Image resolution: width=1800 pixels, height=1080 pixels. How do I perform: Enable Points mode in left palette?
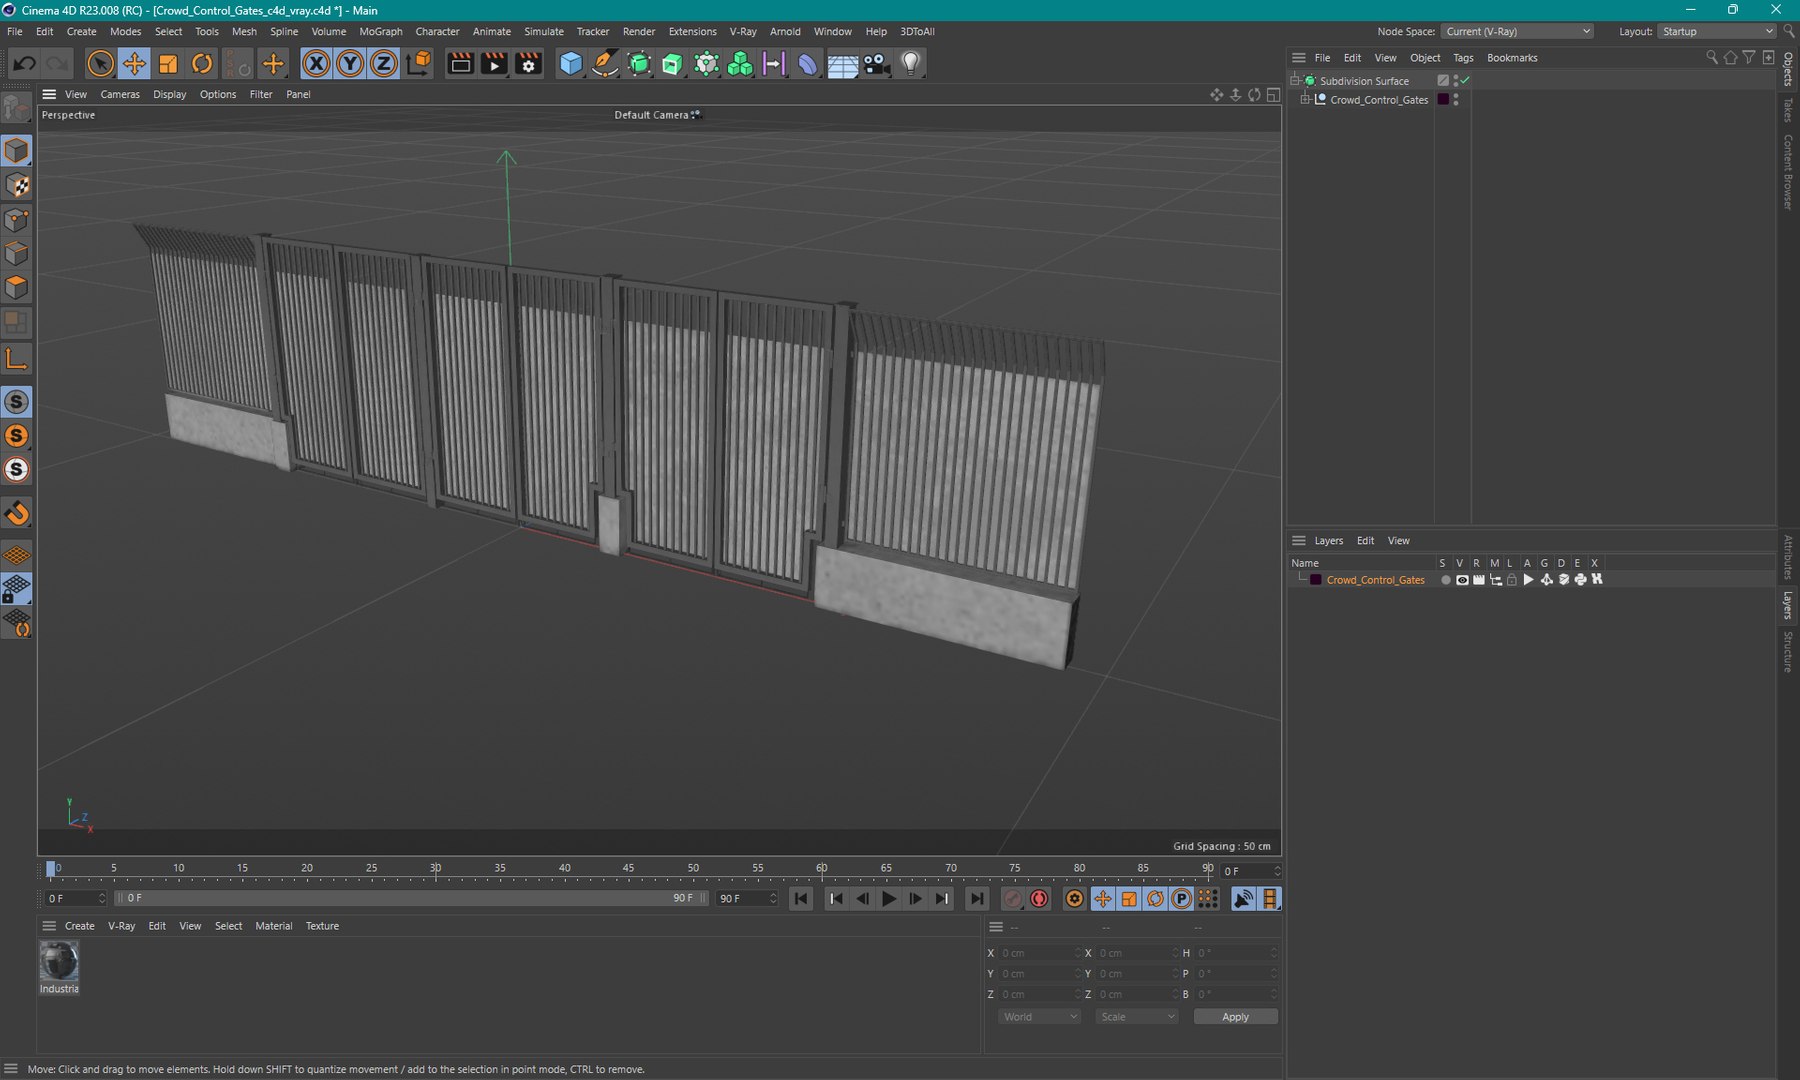click(17, 219)
